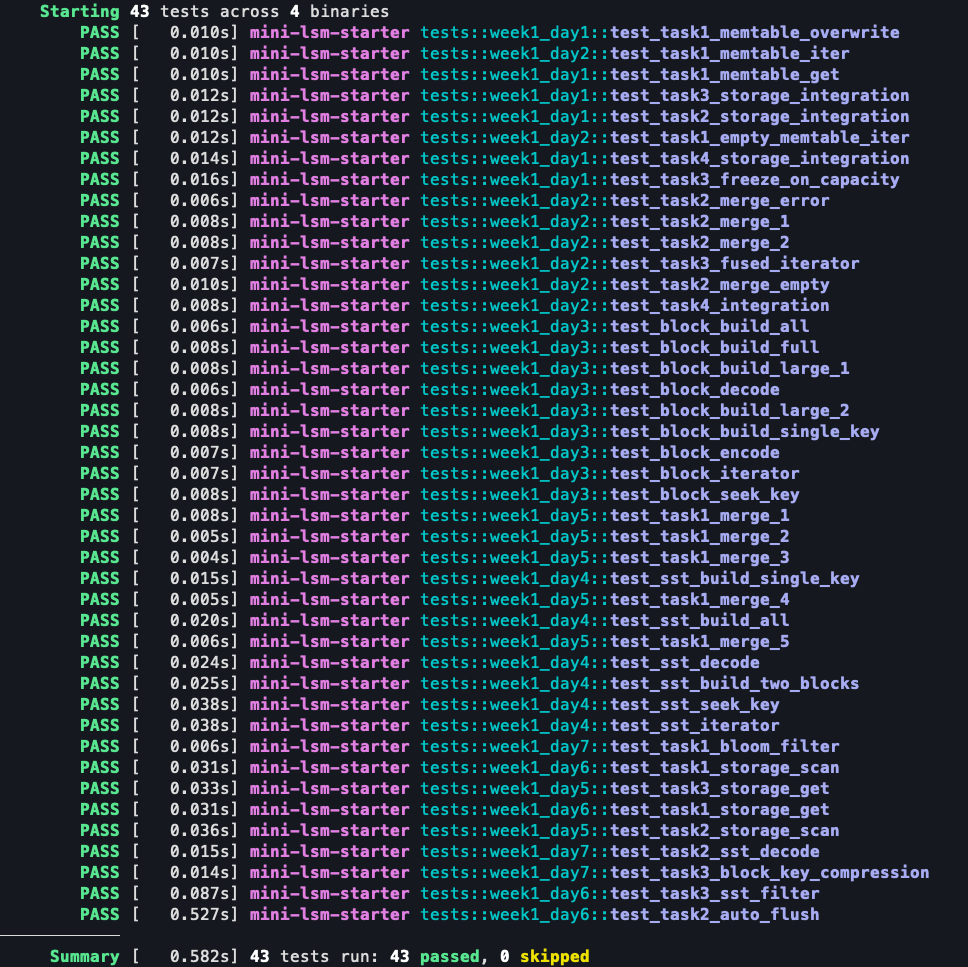
Task: Click the test_task3_block_key_compression test name
Action: (769, 872)
